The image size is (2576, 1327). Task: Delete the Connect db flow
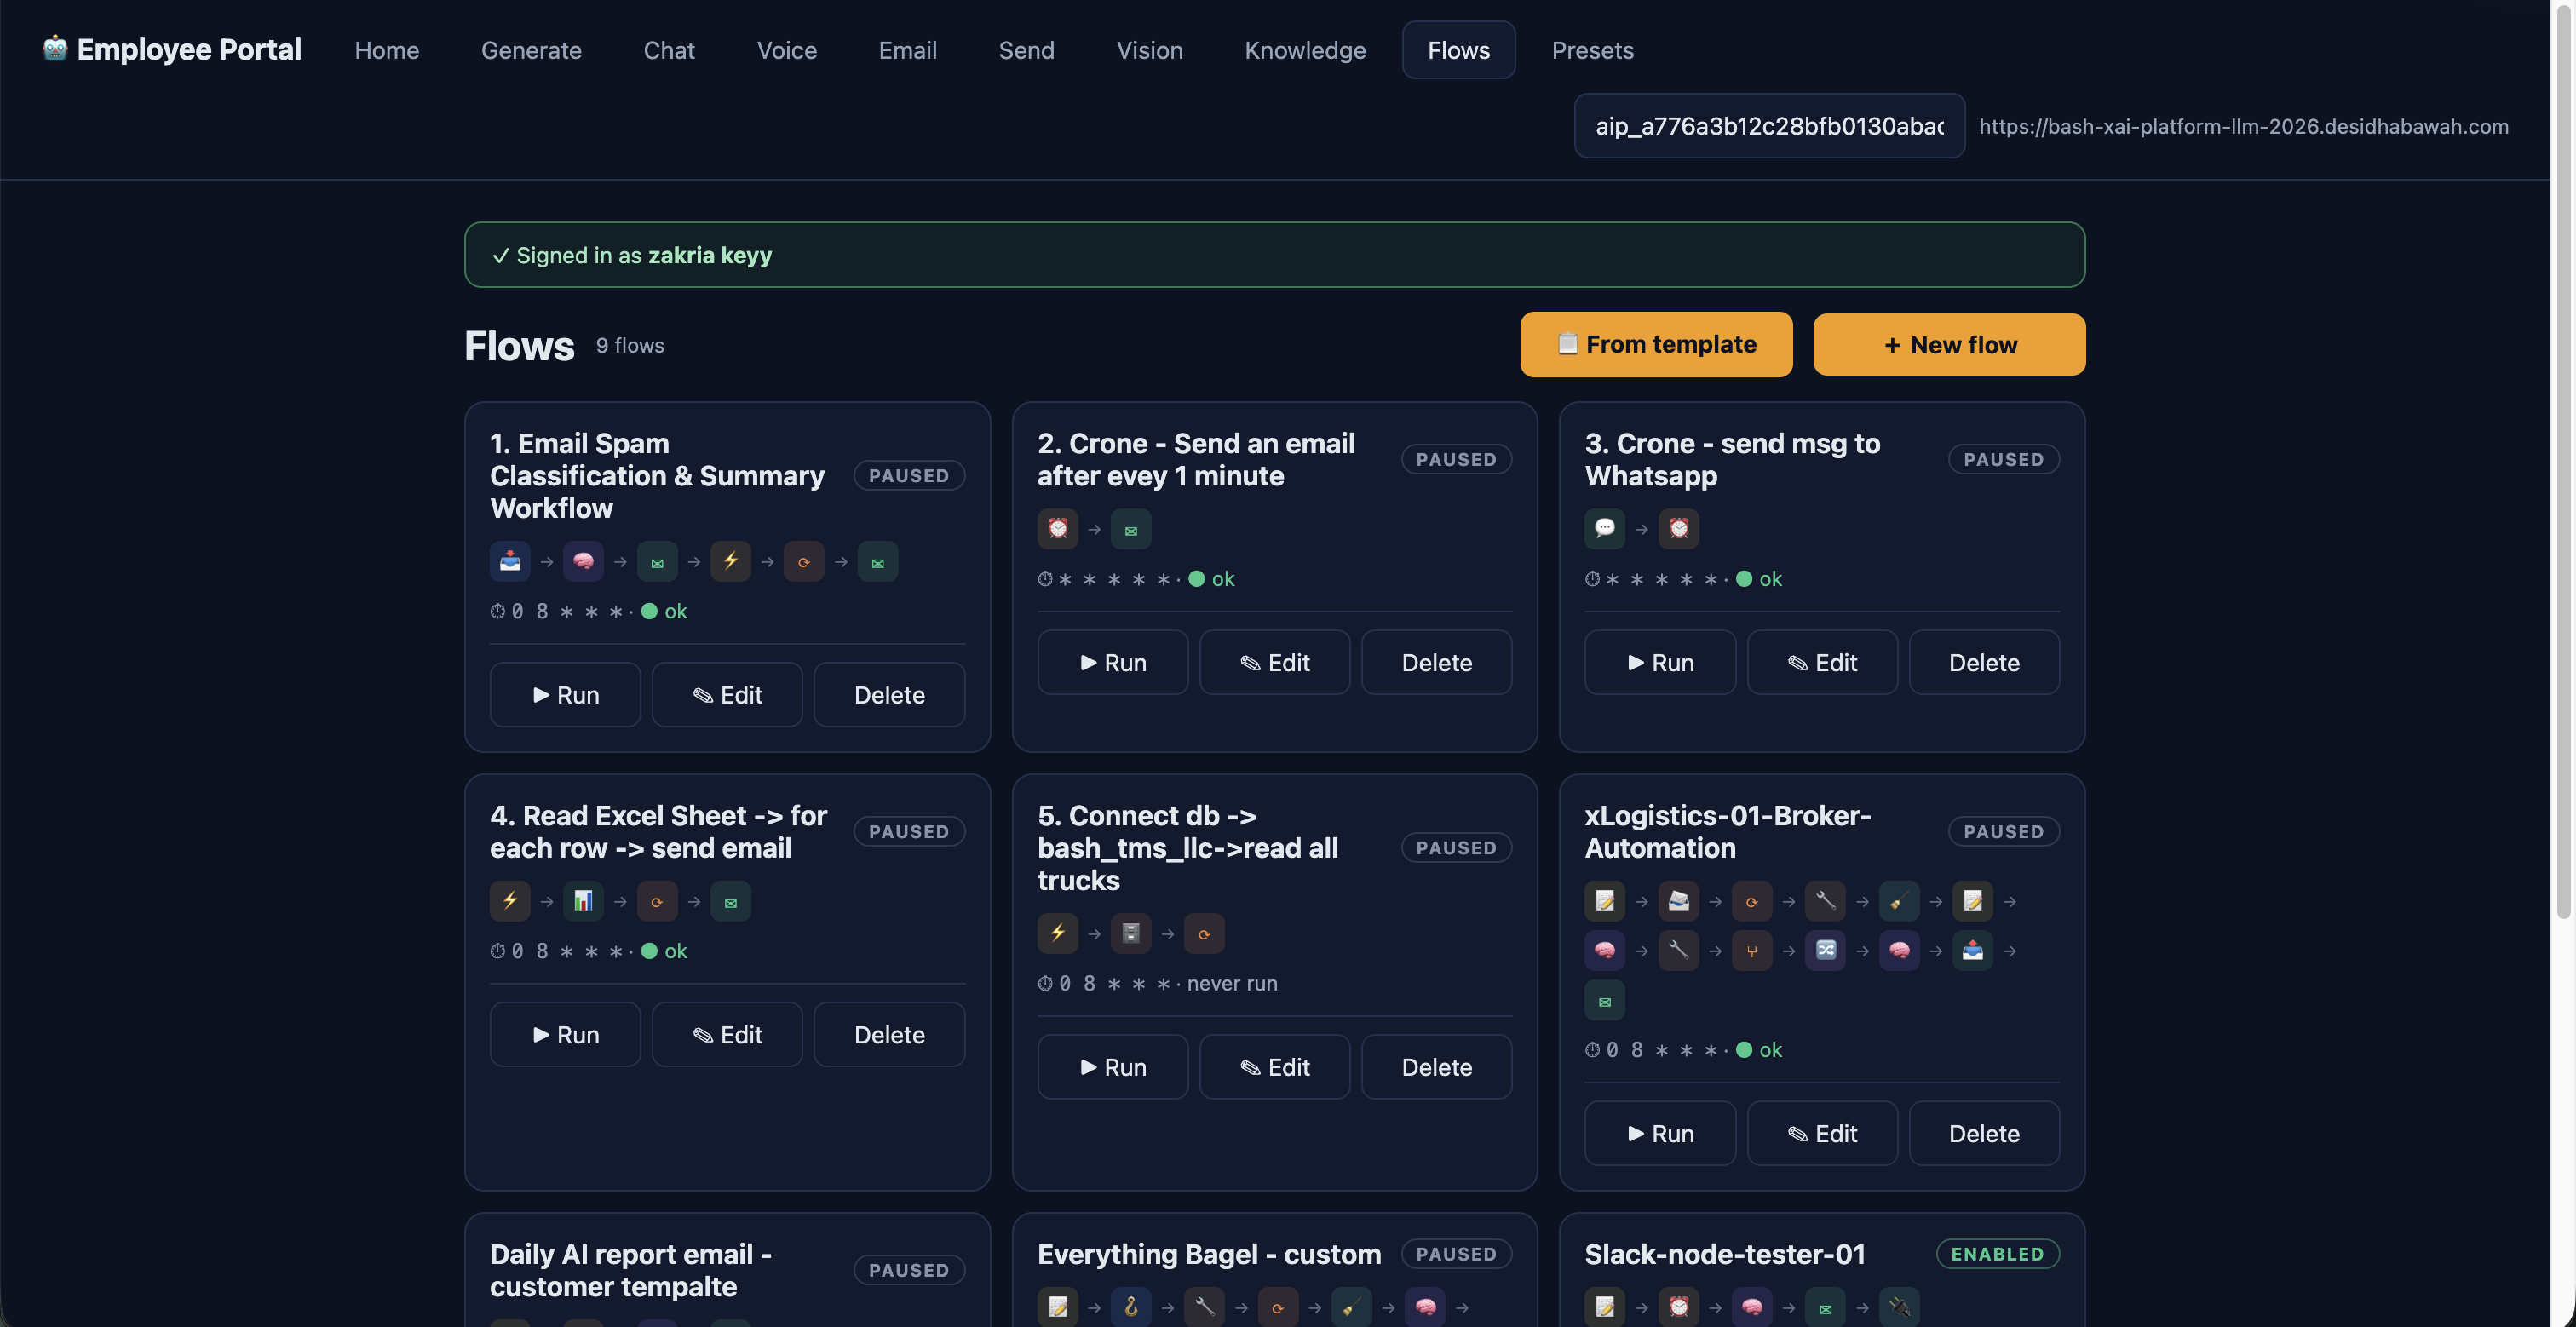[1436, 1067]
